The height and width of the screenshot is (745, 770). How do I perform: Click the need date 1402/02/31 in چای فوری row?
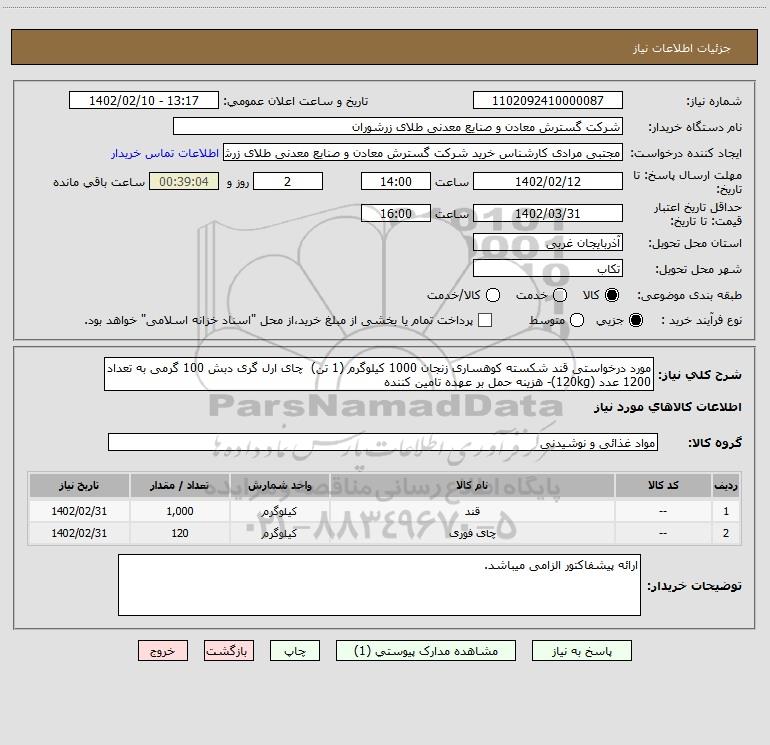point(79,533)
